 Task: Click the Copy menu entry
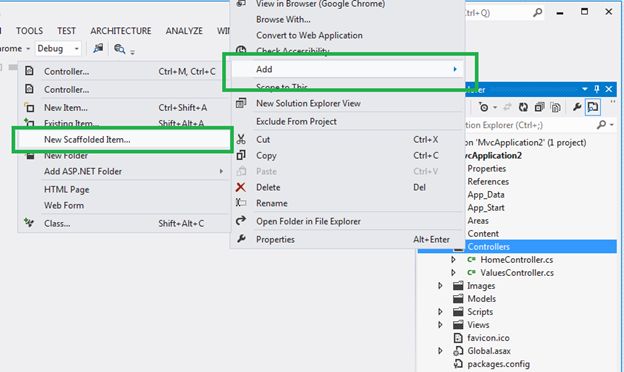click(x=347, y=156)
